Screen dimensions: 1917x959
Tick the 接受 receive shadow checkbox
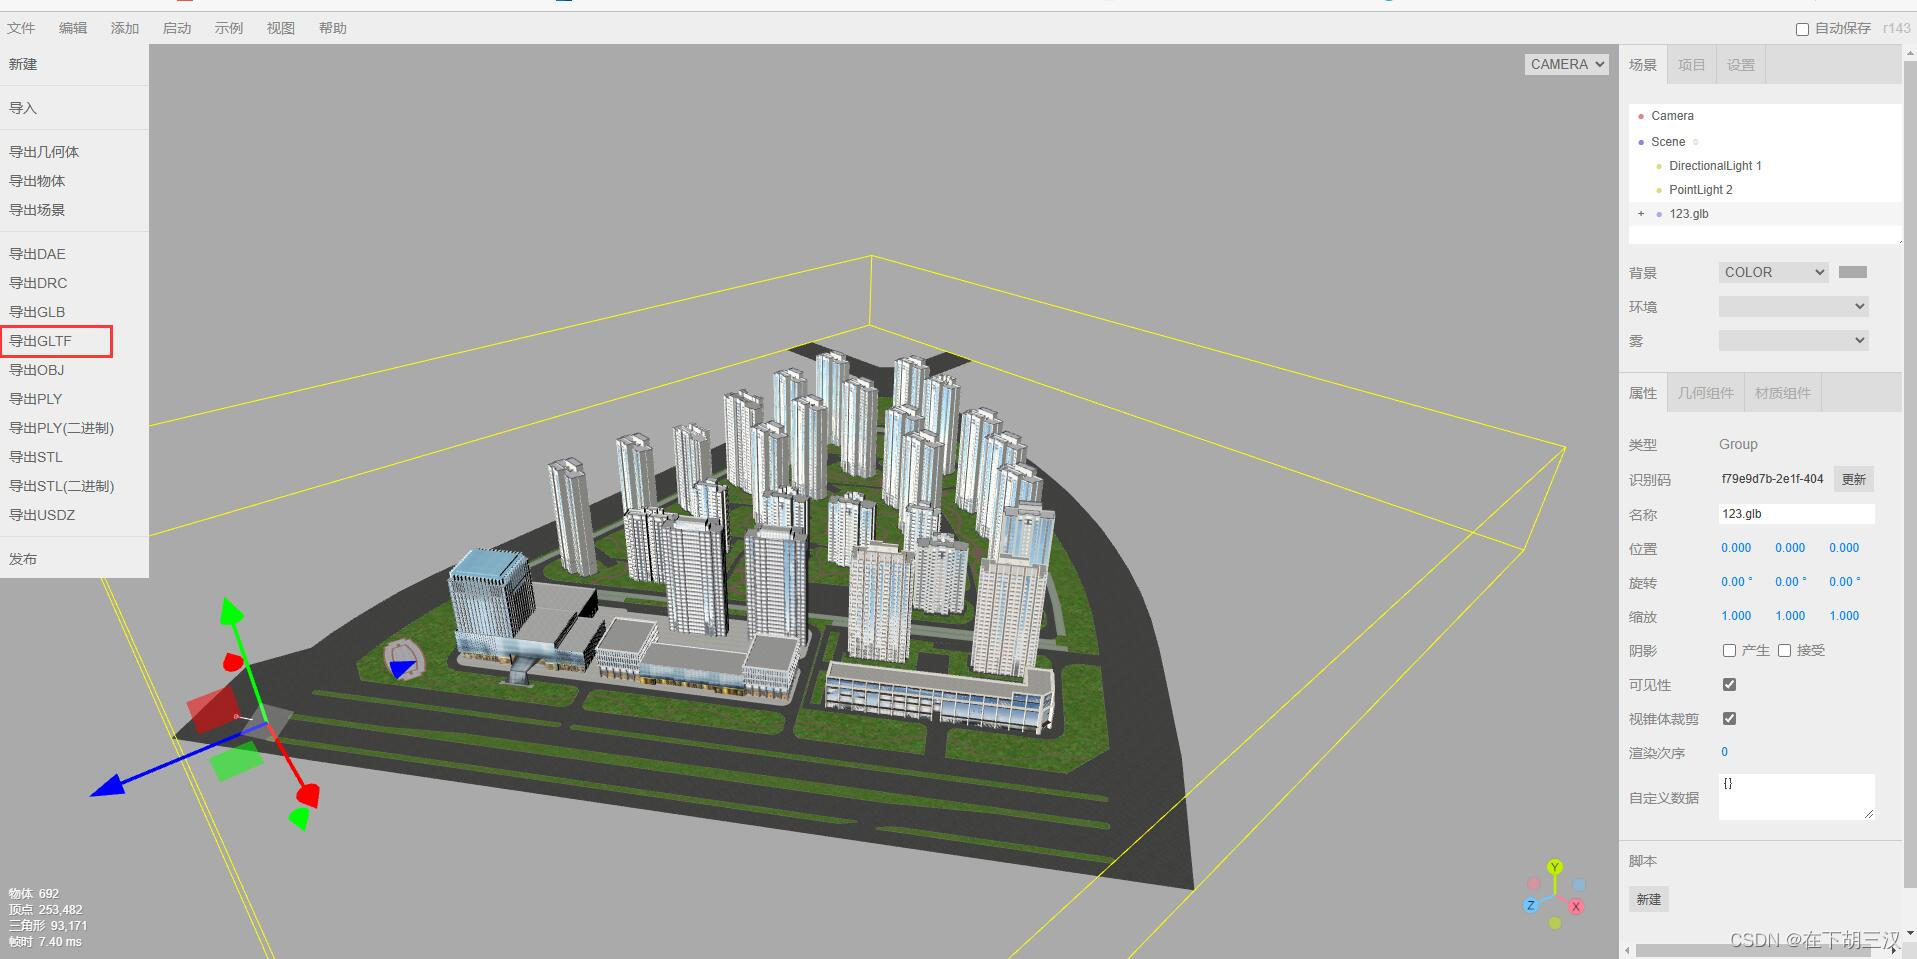click(1784, 650)
